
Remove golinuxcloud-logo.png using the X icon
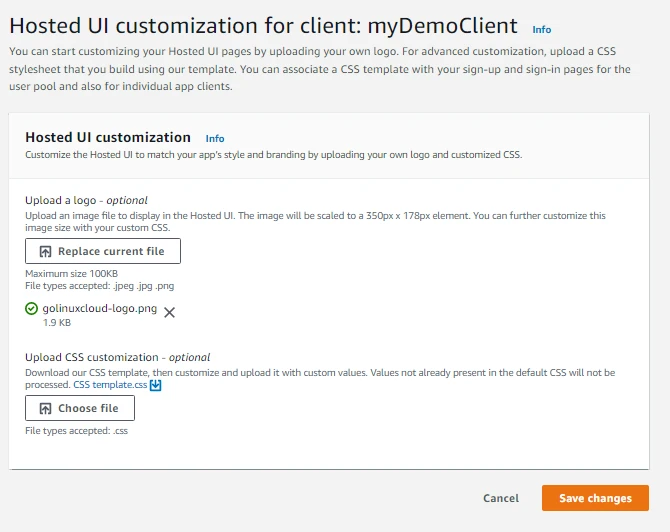[x=170, y=312]
